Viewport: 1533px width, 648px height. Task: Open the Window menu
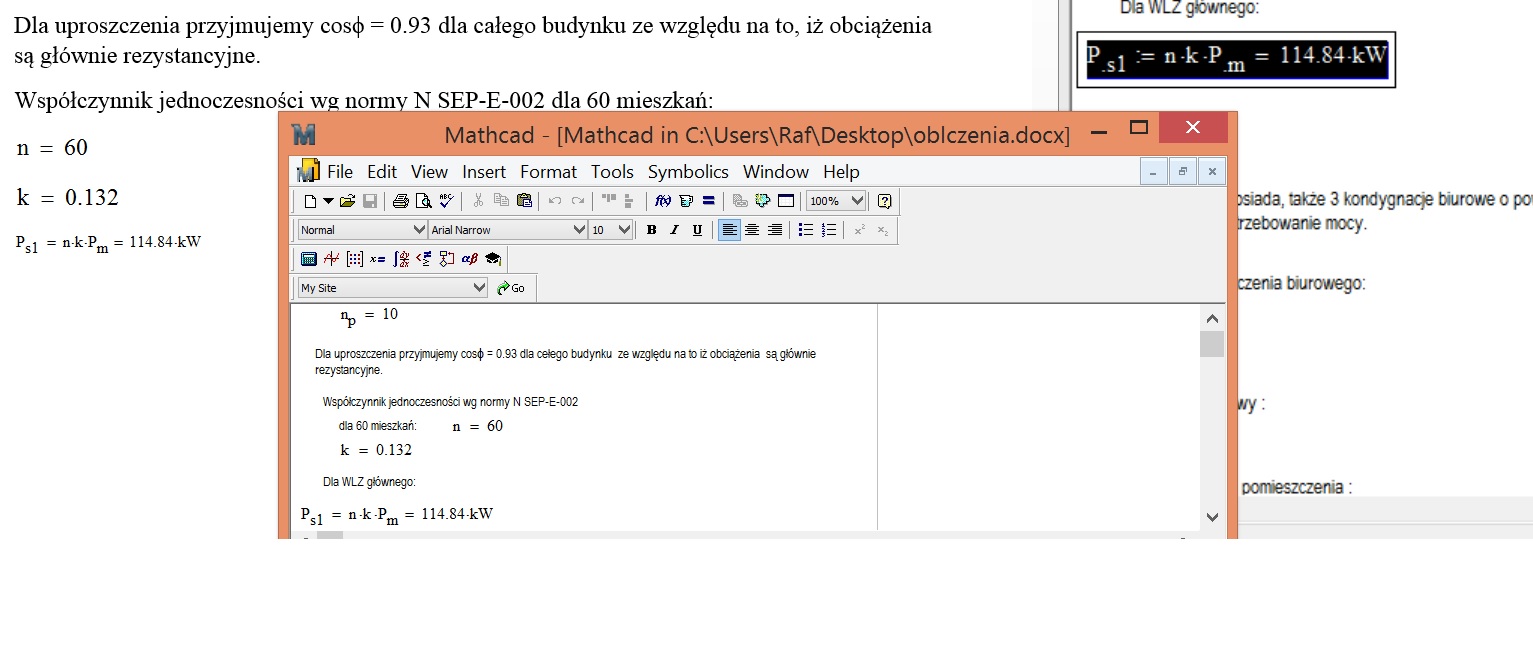(x=776, y=172)
